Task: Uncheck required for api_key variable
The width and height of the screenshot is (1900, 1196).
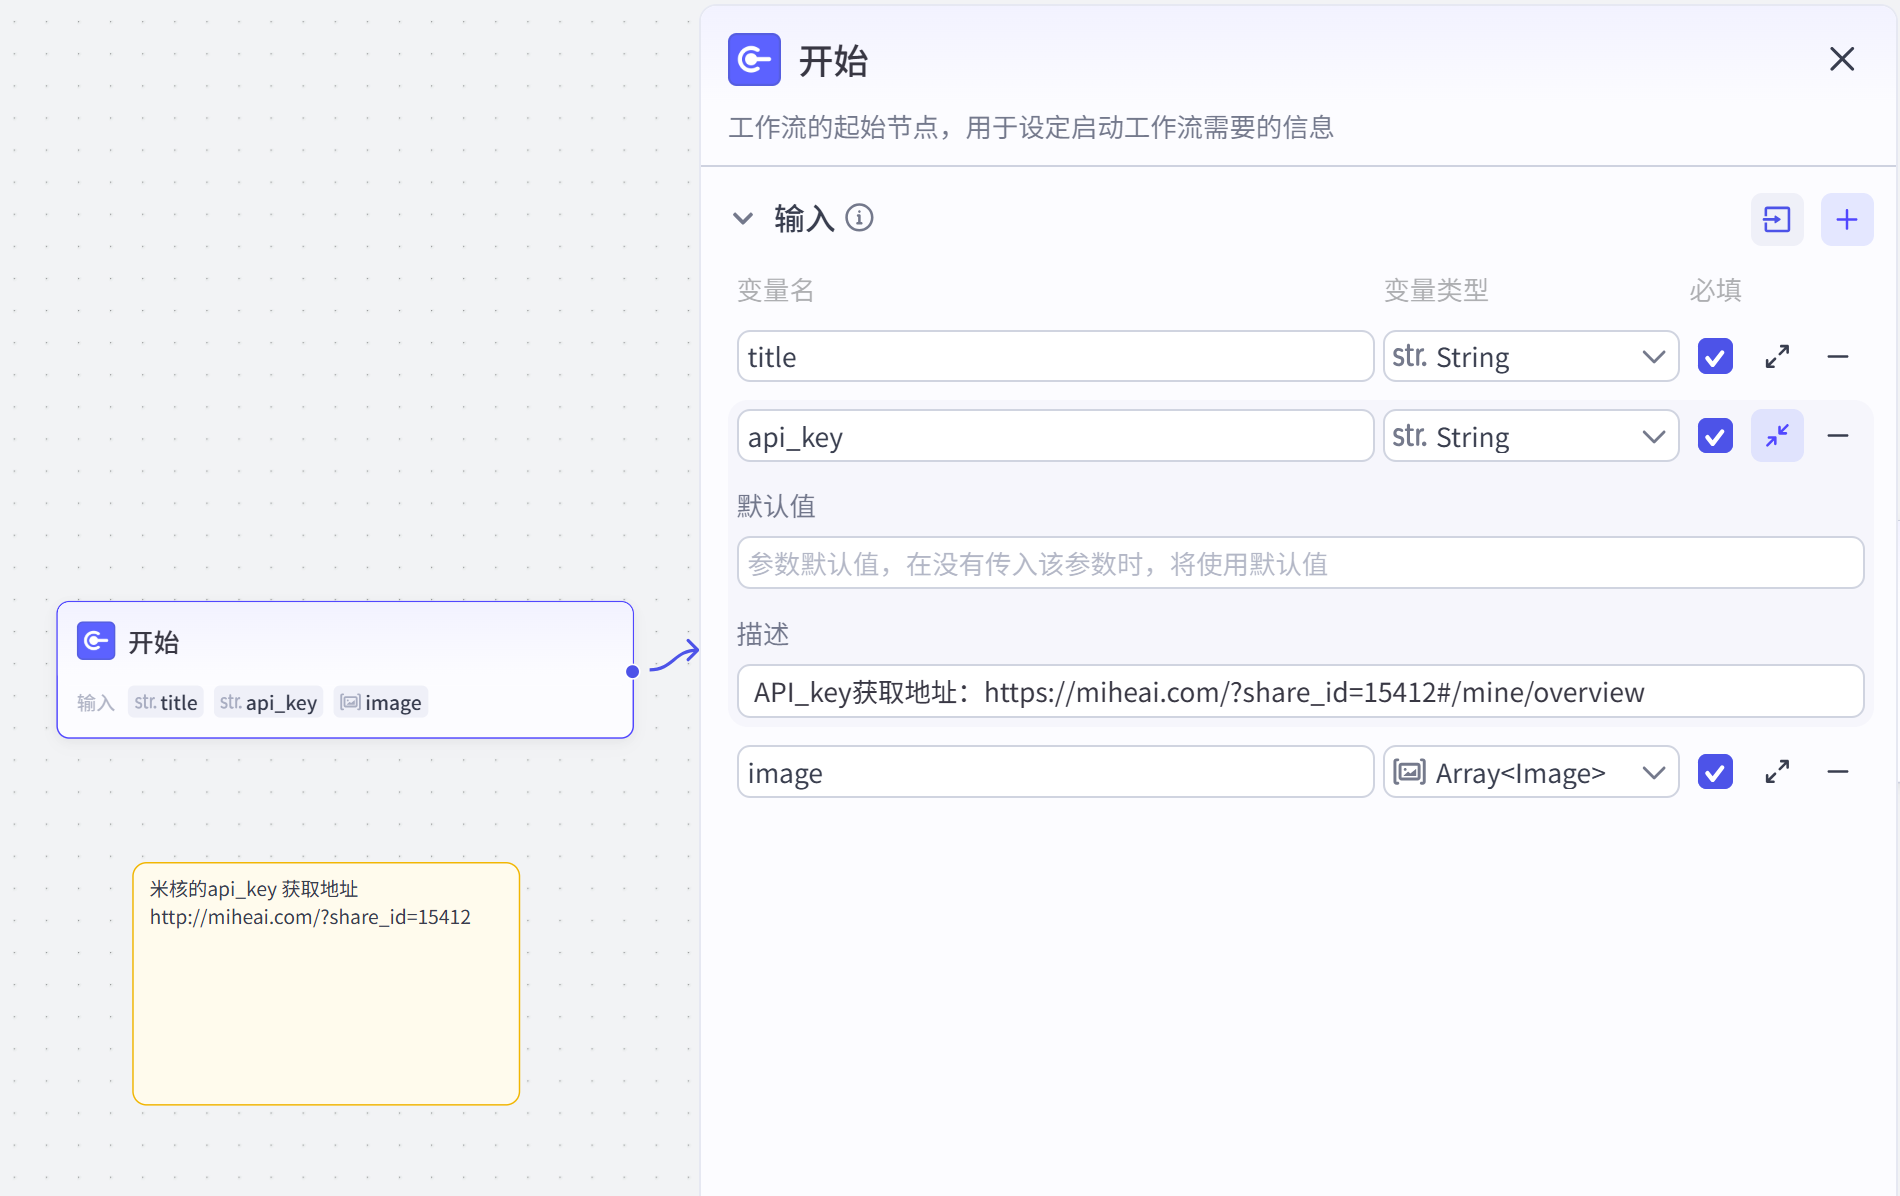Action: pos(1715,436)
